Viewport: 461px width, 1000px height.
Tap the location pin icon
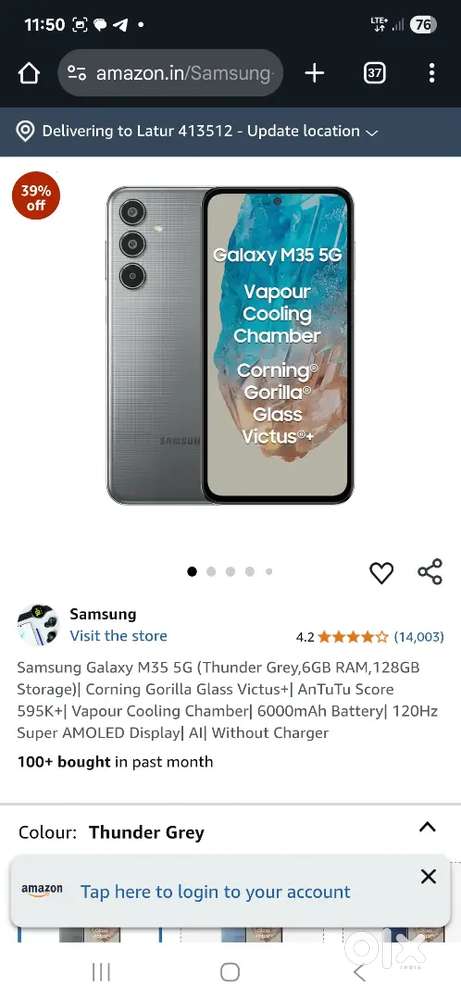coord(25,131)
